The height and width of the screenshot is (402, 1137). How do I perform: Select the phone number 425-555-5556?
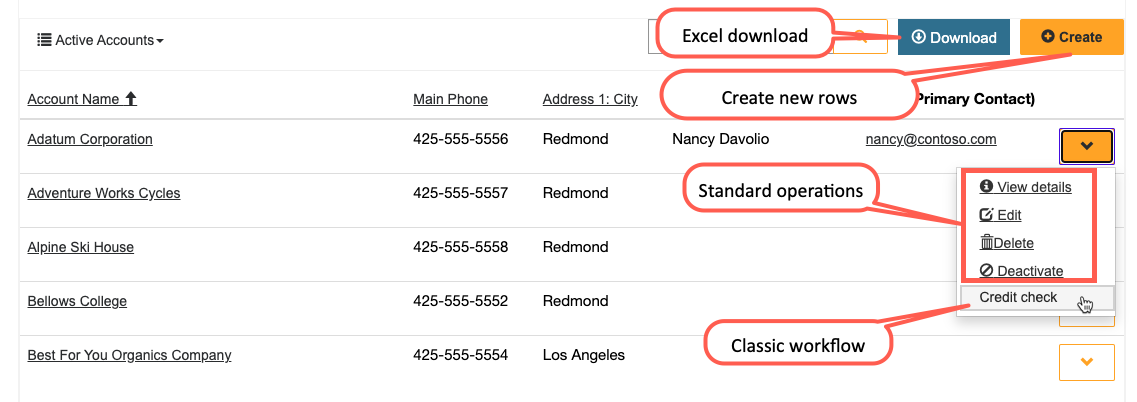point(460,139)
